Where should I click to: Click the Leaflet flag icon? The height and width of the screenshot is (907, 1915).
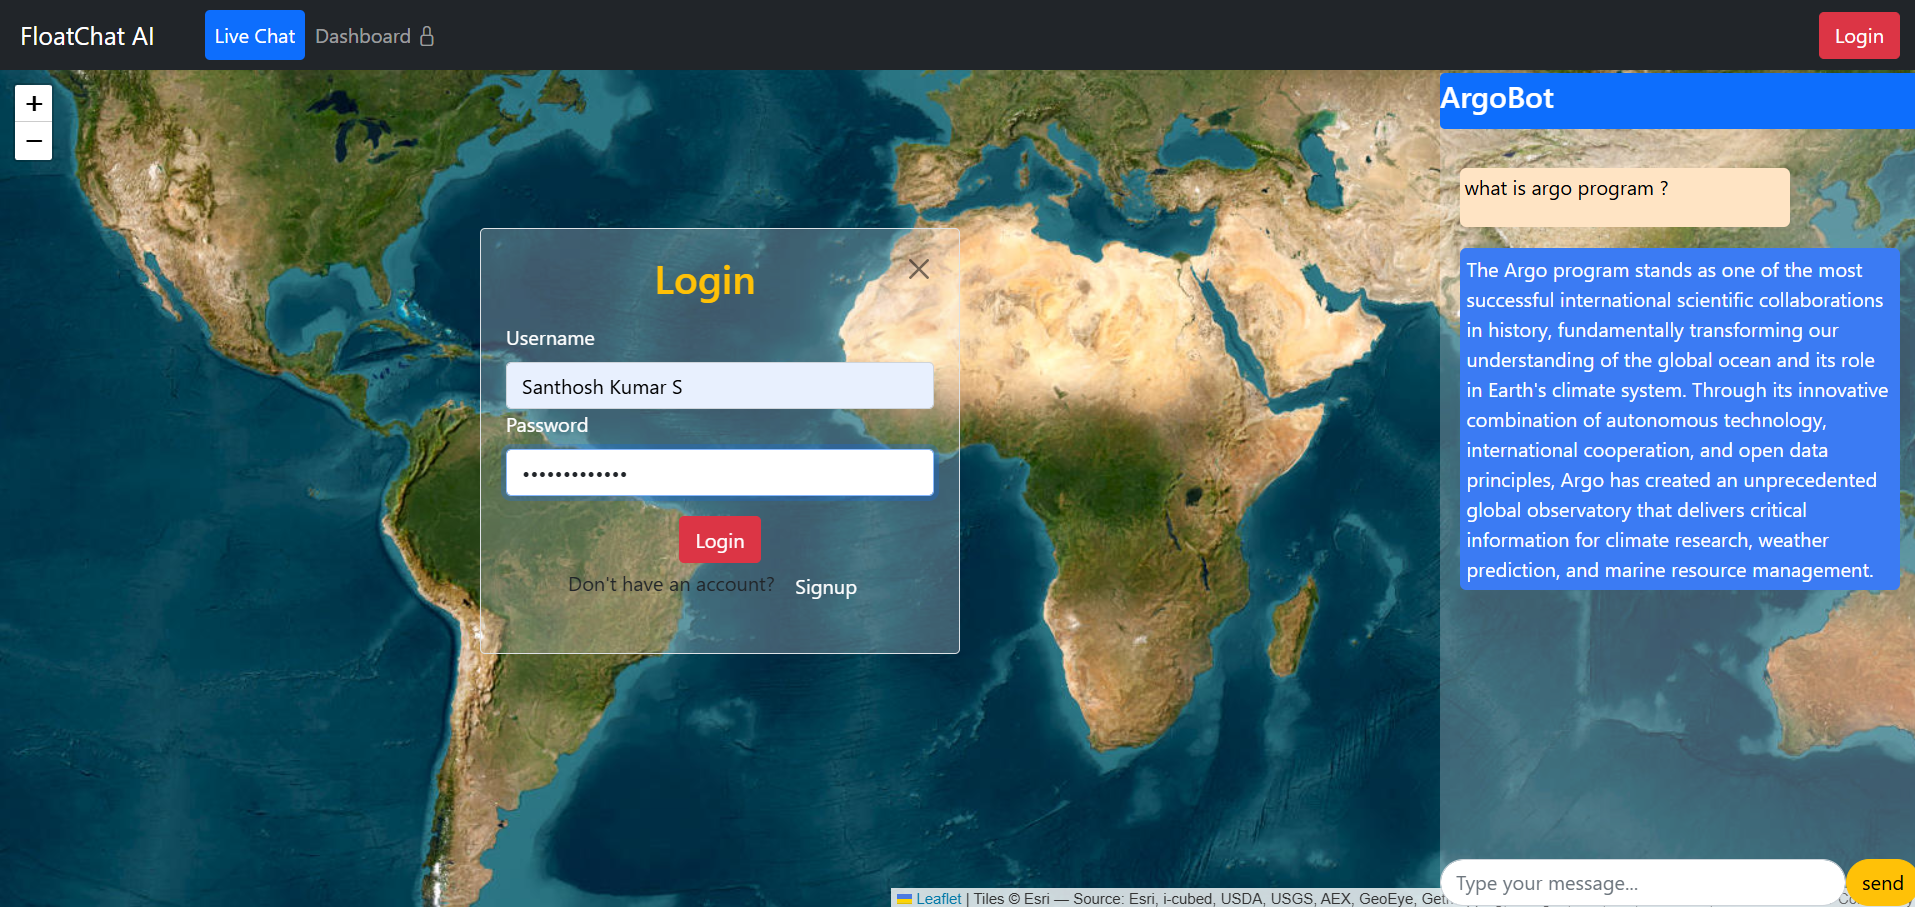coord(904,898)
